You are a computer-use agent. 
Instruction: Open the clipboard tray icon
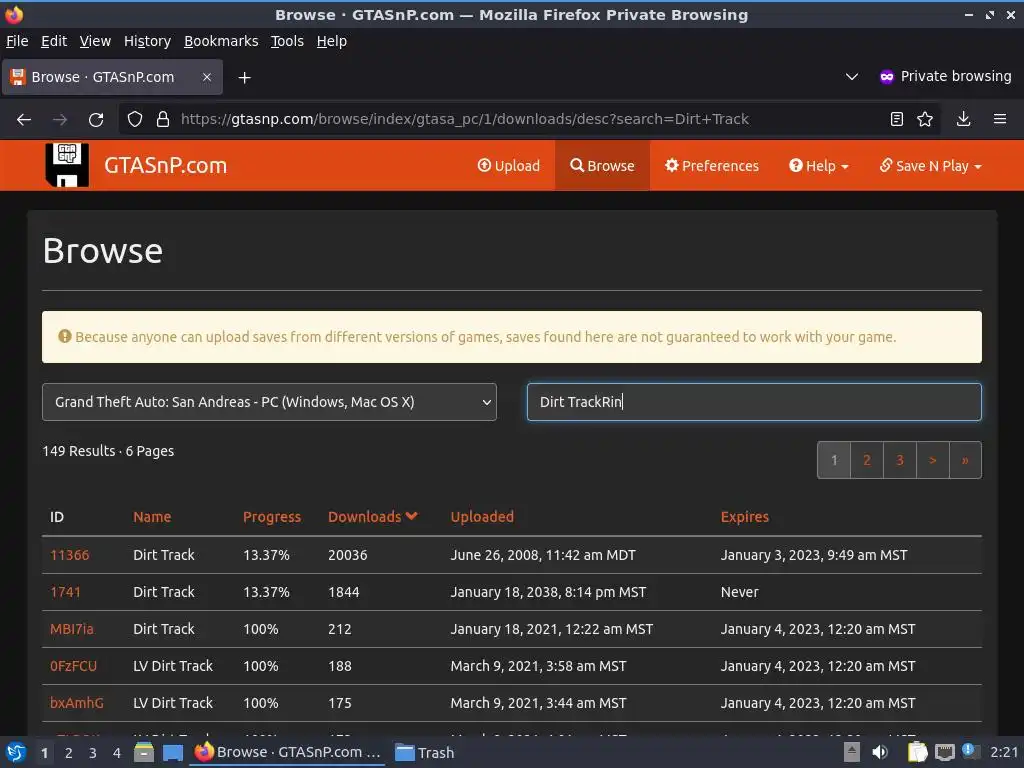918,752
